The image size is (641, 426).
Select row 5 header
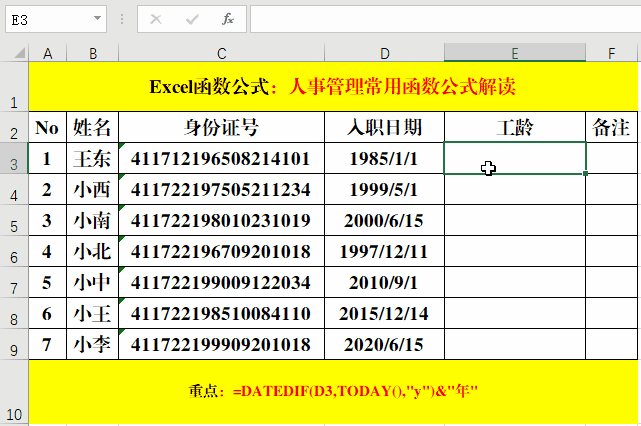point(14,220)
